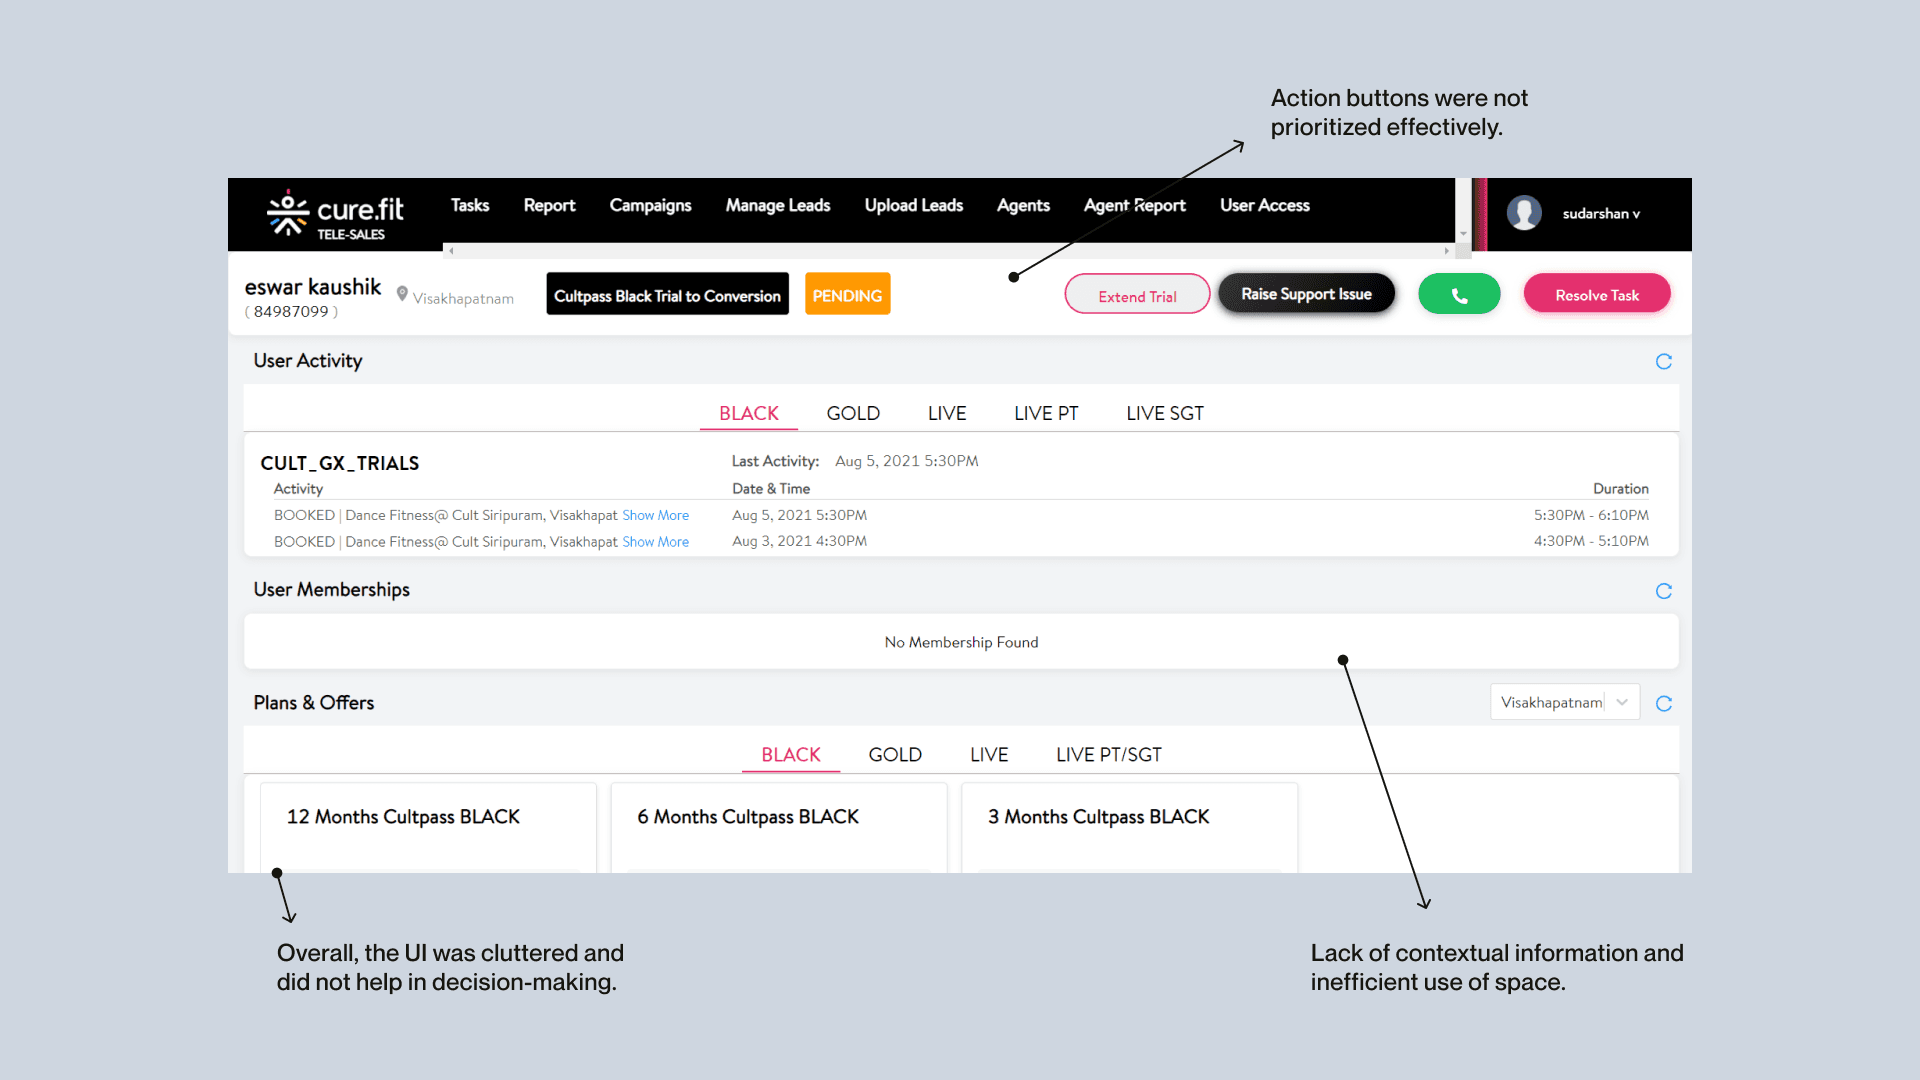
Task: Click the location pin icon beside Visakhapatnam
Action: coord(402,294)
